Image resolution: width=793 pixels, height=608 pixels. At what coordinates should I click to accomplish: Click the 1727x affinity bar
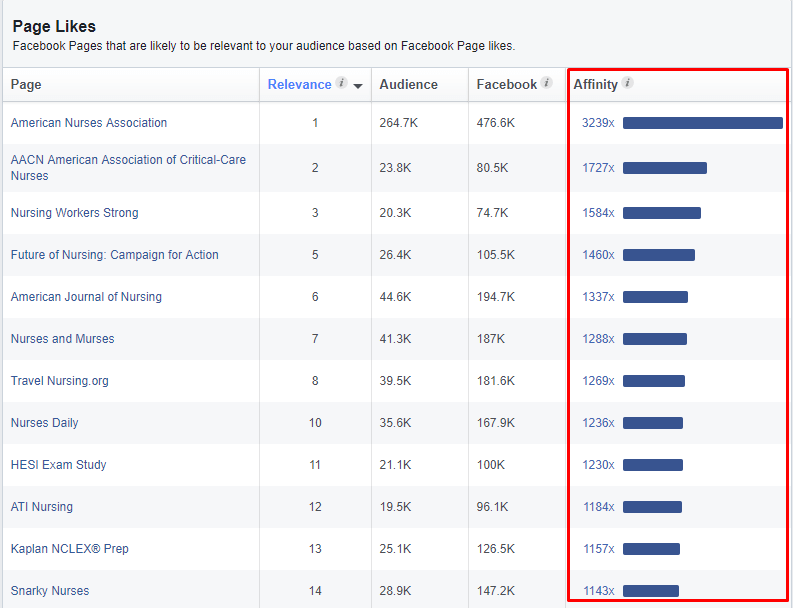click(665, 168)
